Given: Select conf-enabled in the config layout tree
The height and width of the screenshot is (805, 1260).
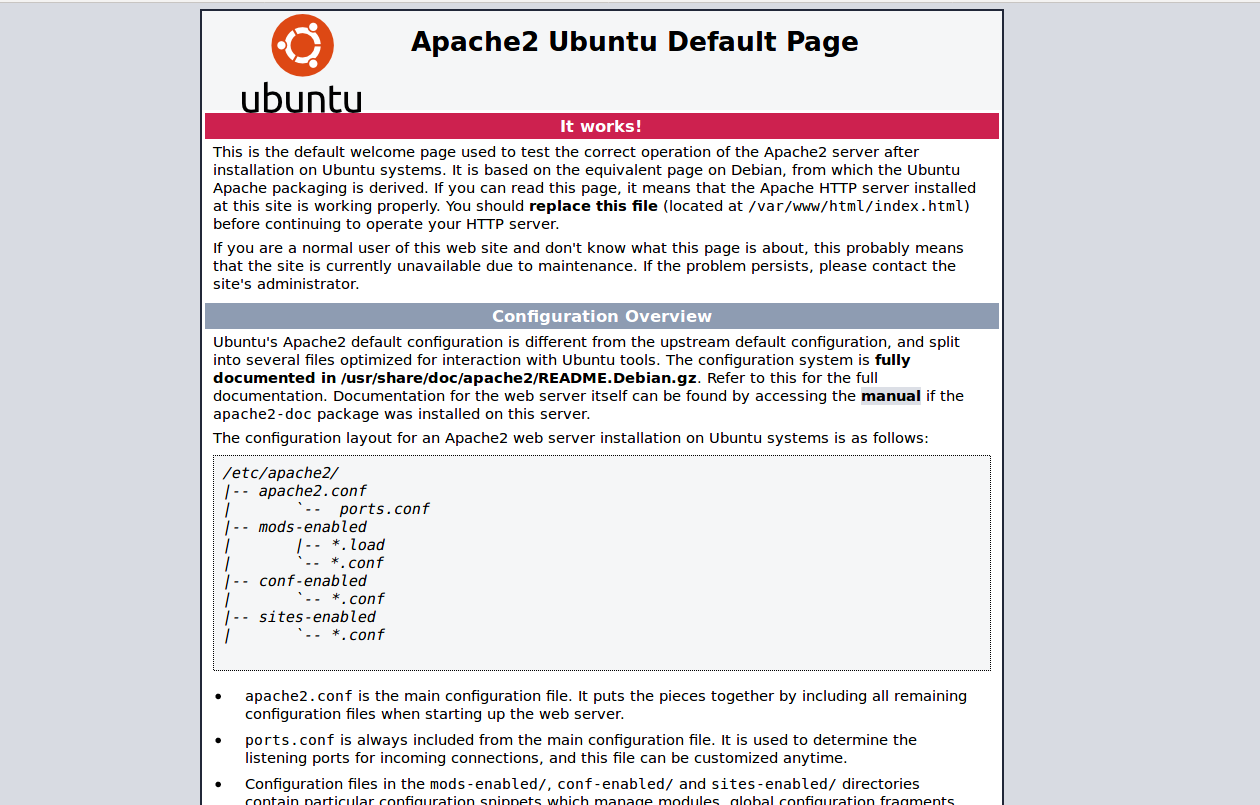Looking at the screenshot, I should click(312, 581).
